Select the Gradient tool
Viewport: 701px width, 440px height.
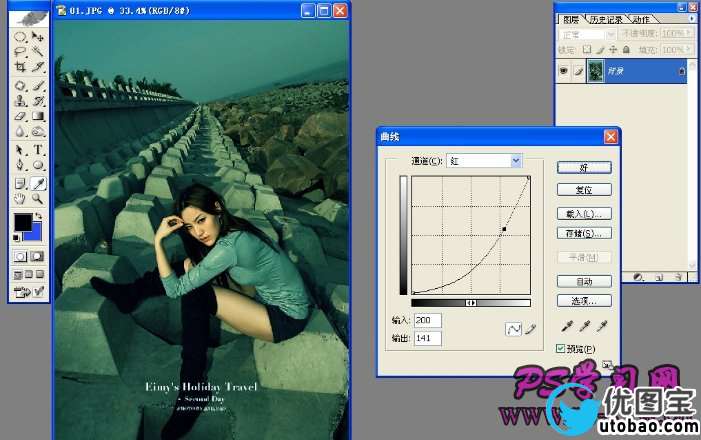pos(38,116)
